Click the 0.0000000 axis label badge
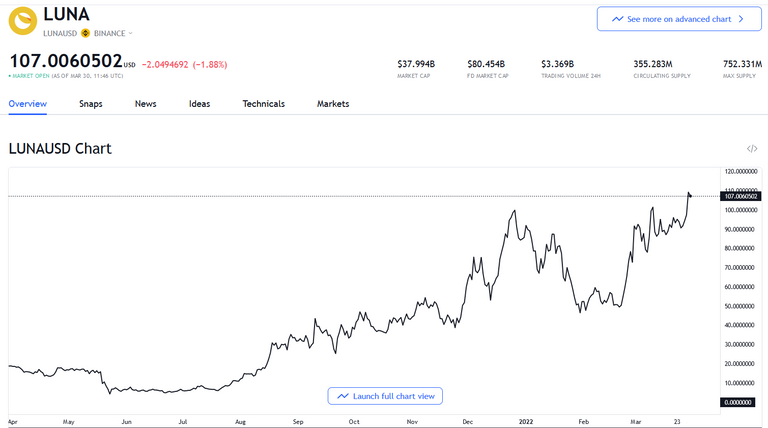 tap(738, 402)
